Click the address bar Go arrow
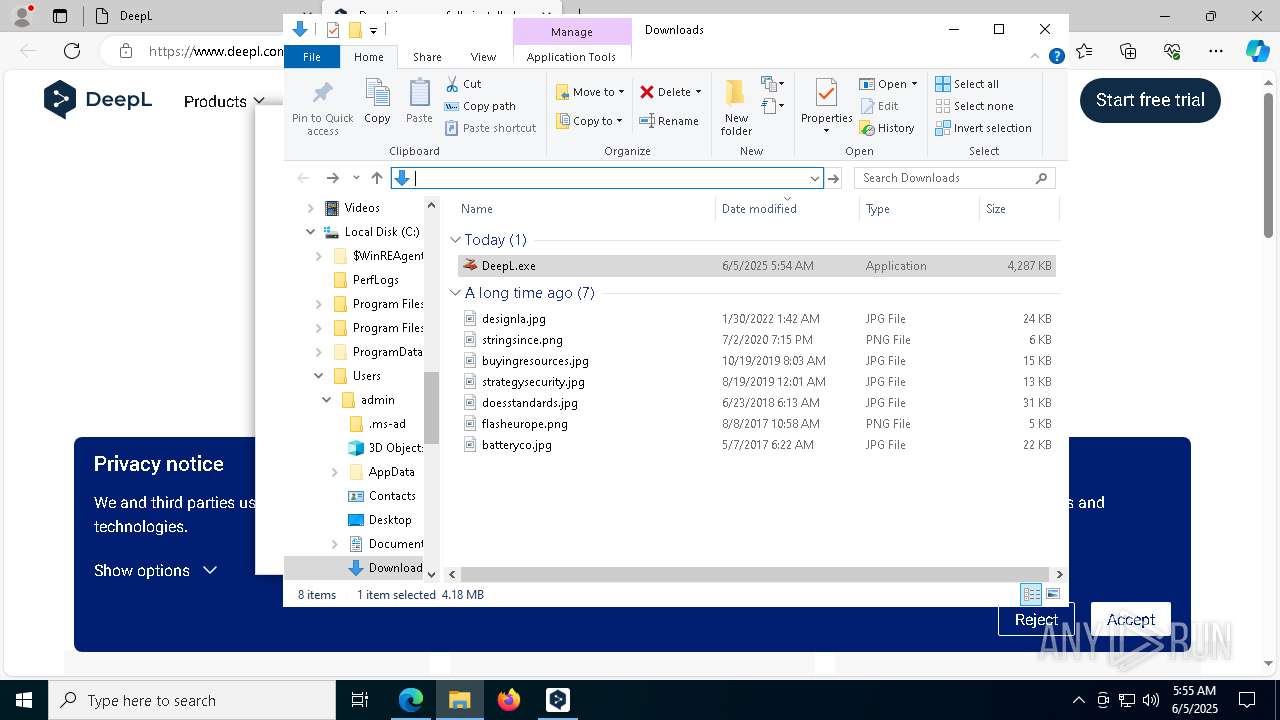Screen dimensions: 1280x720 834,178
